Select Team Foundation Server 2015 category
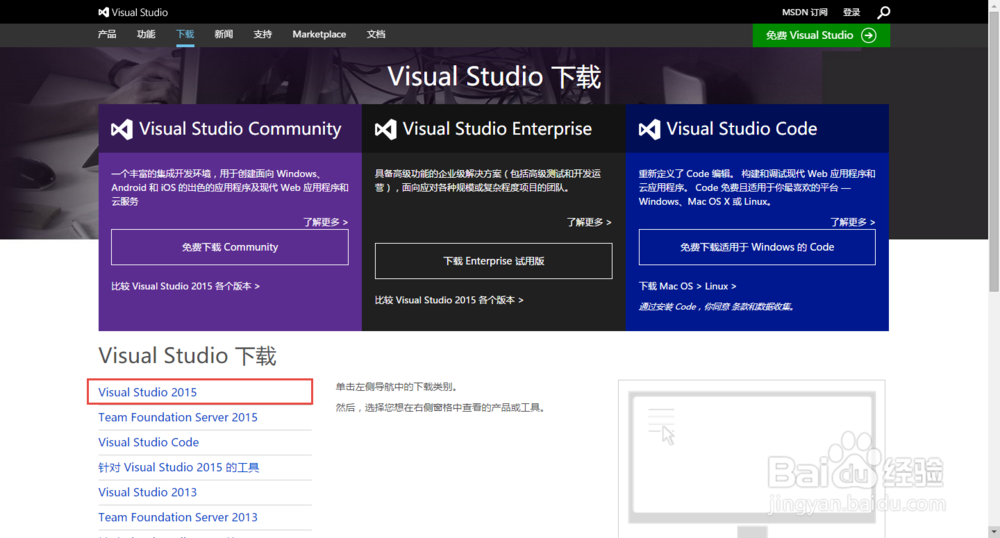Image resolution: width=1000 pixels, height=538 pixels. [x=178, y=417]
